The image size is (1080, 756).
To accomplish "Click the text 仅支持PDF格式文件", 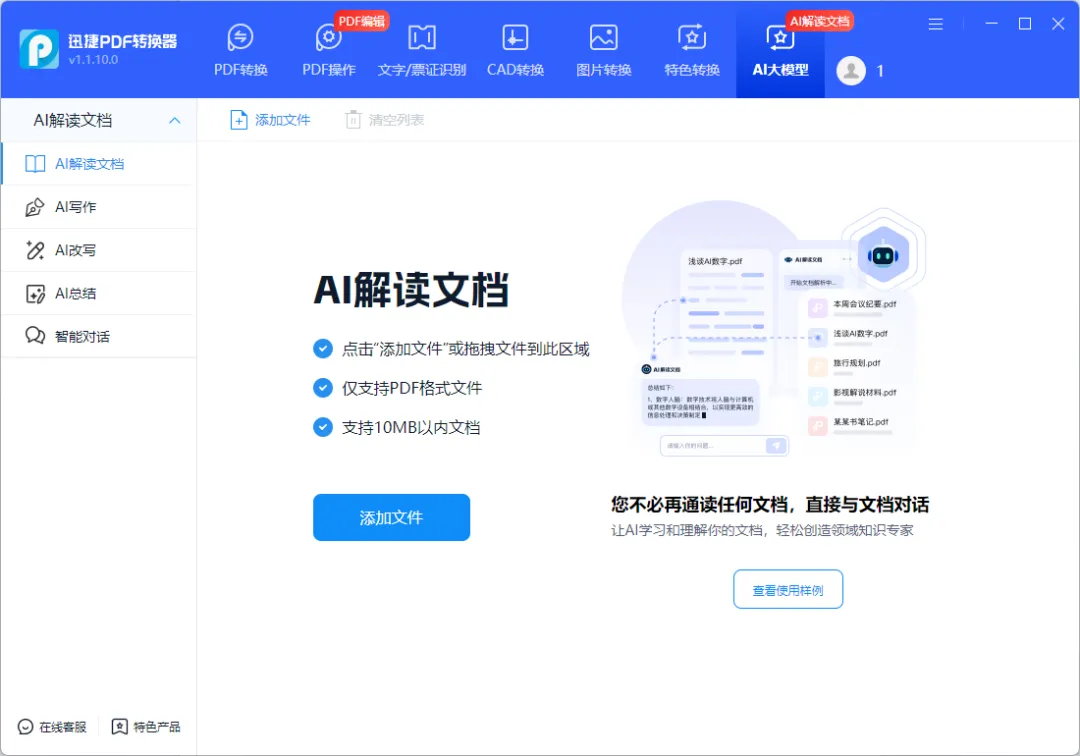I will tap(412, 388).
